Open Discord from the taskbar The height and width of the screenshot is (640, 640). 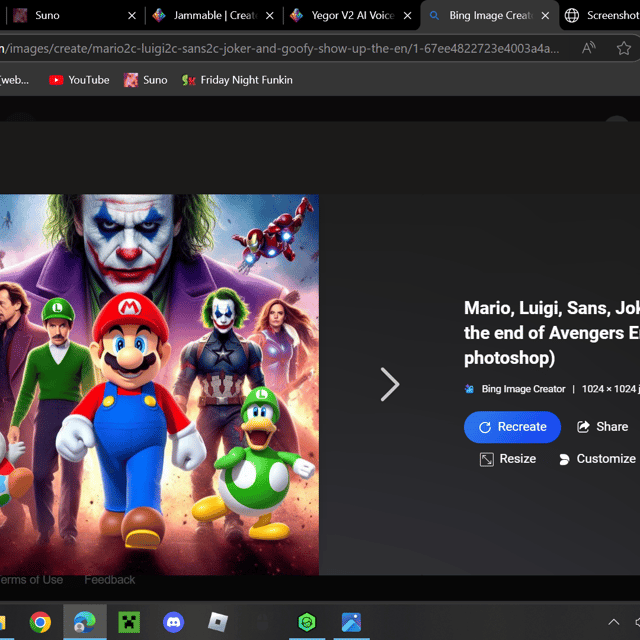click(173, 622)
